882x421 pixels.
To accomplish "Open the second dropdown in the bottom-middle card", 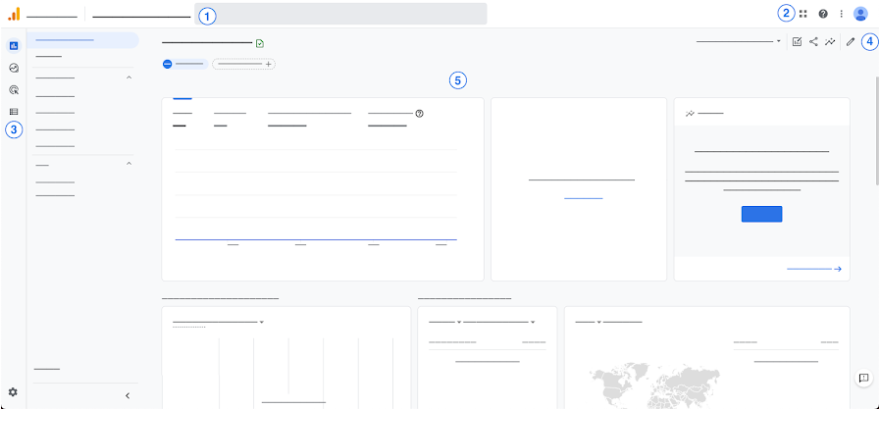I will pyautogui.click(x=533, y=323).
